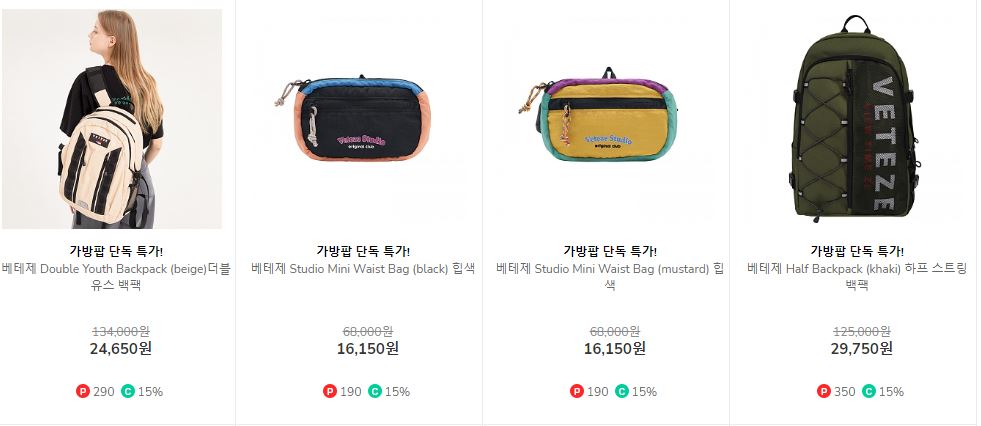This screenshot has height=426, width=981.
Task: Open the khaki Half Backpack product image
Action: (853, 119)
